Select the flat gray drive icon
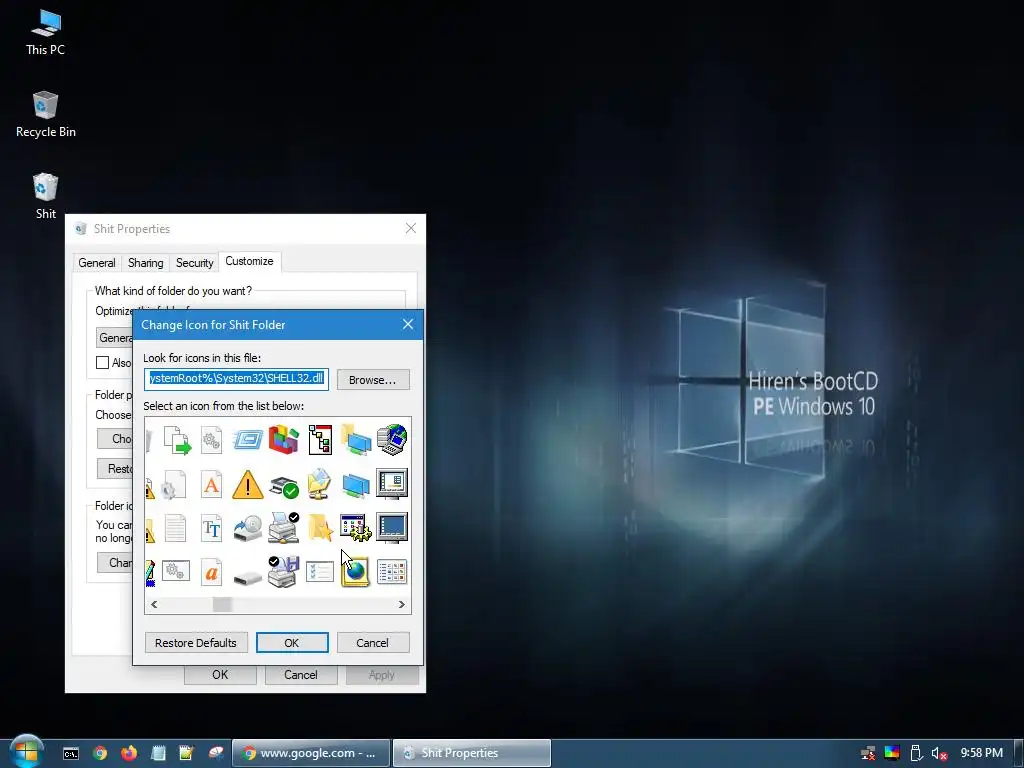Viewport: 1024px width, 768px height. 248,578
